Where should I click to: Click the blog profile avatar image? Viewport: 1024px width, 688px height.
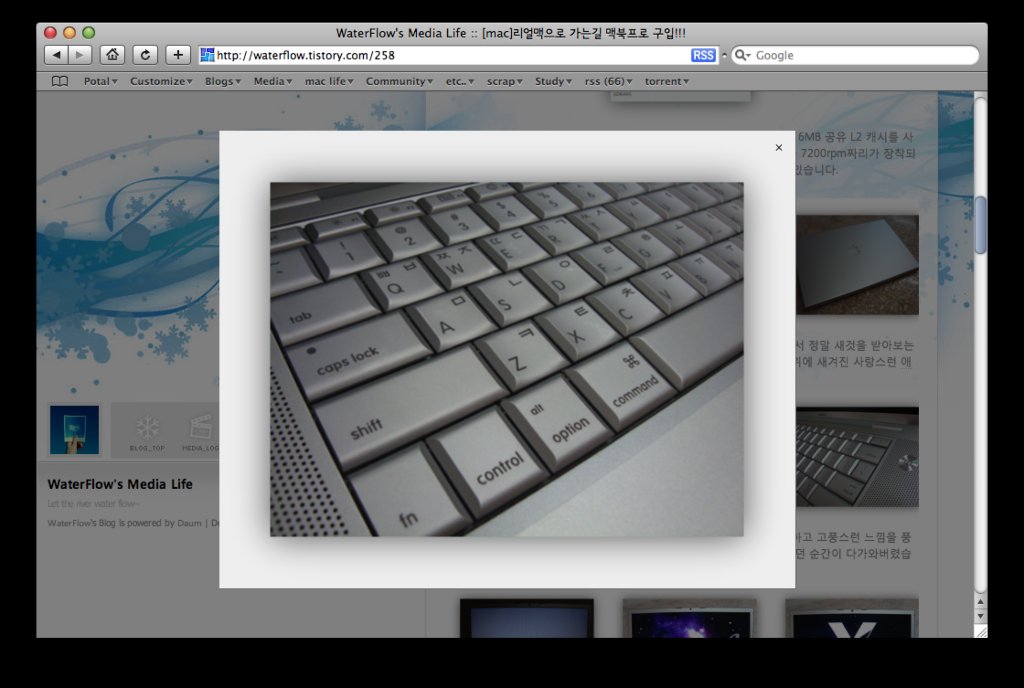pyautogui.click(x=74, y=430)
